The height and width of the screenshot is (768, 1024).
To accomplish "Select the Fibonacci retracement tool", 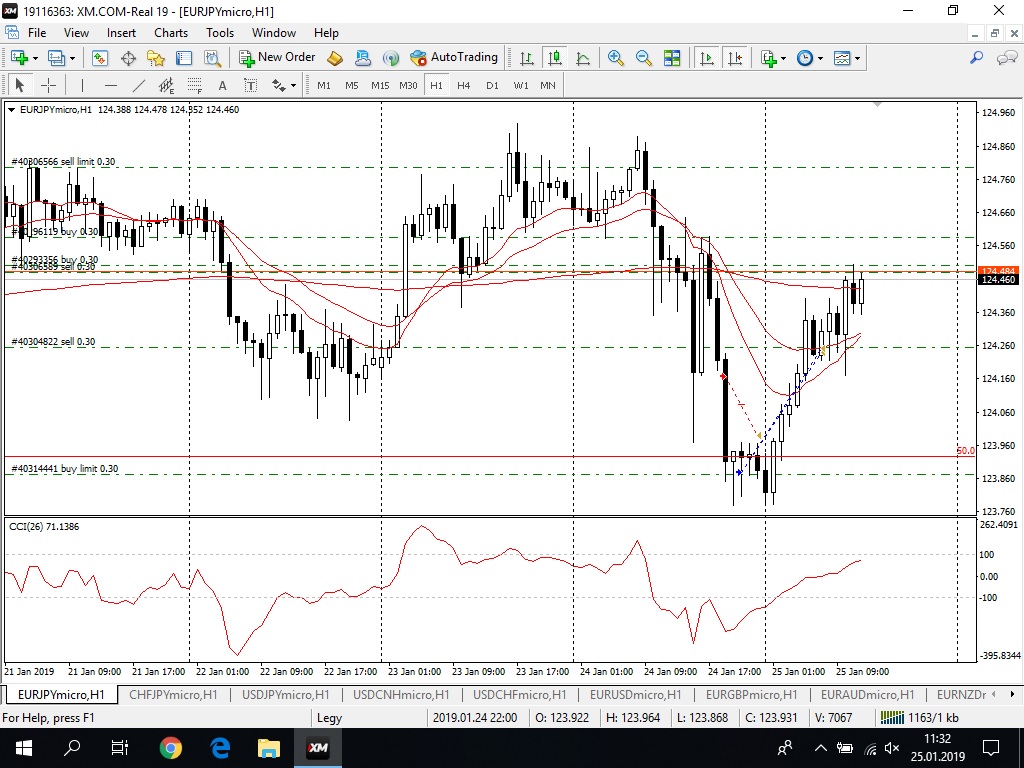I will coord(194,85).
